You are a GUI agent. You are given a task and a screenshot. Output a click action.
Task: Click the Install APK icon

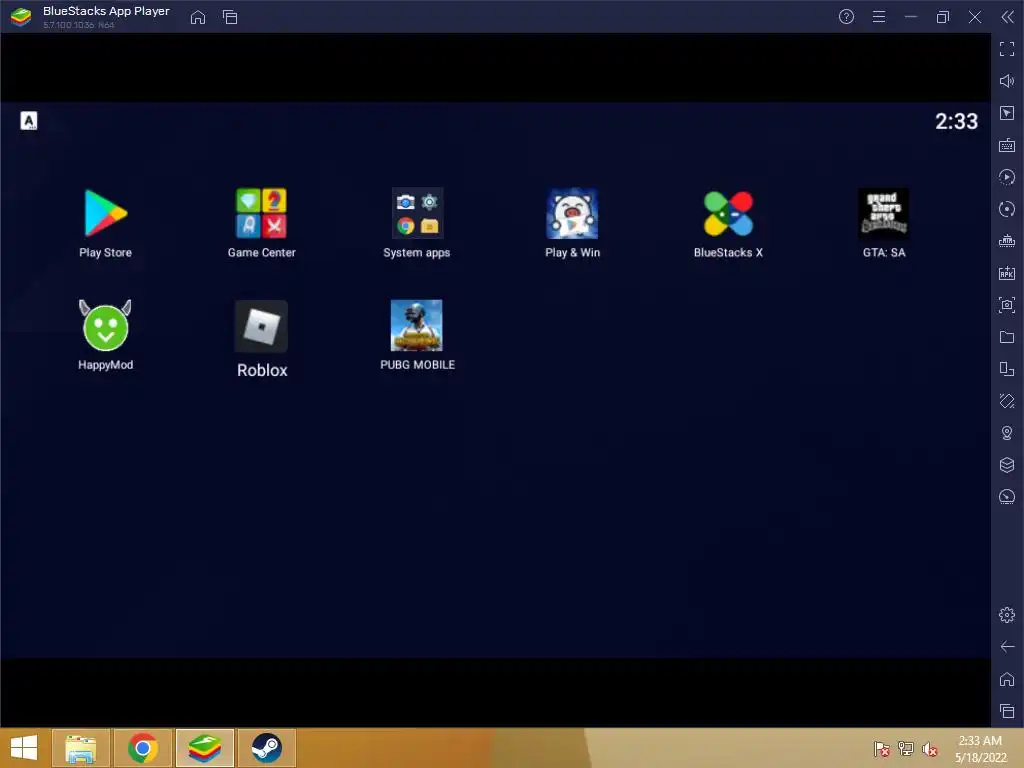point(1007,273)
